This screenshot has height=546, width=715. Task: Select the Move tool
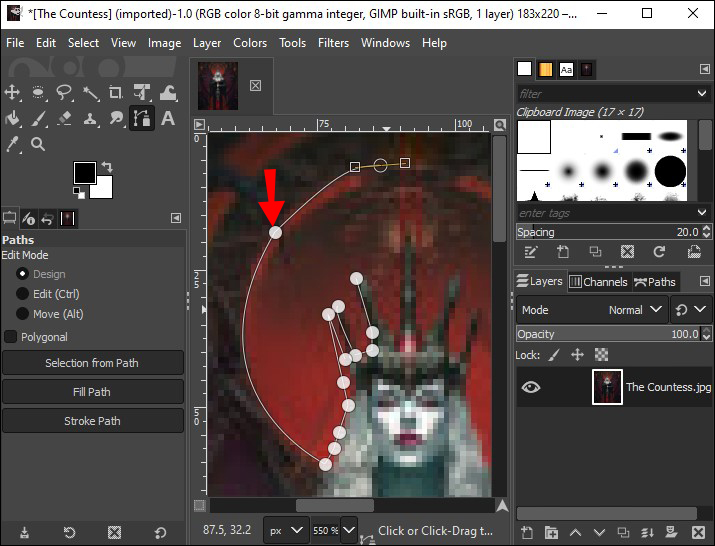pos(13,93)
